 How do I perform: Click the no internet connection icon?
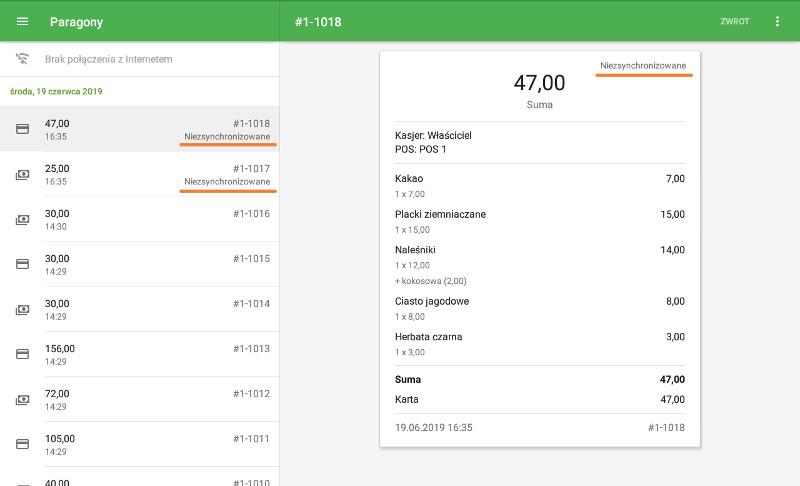click(22, 59)
